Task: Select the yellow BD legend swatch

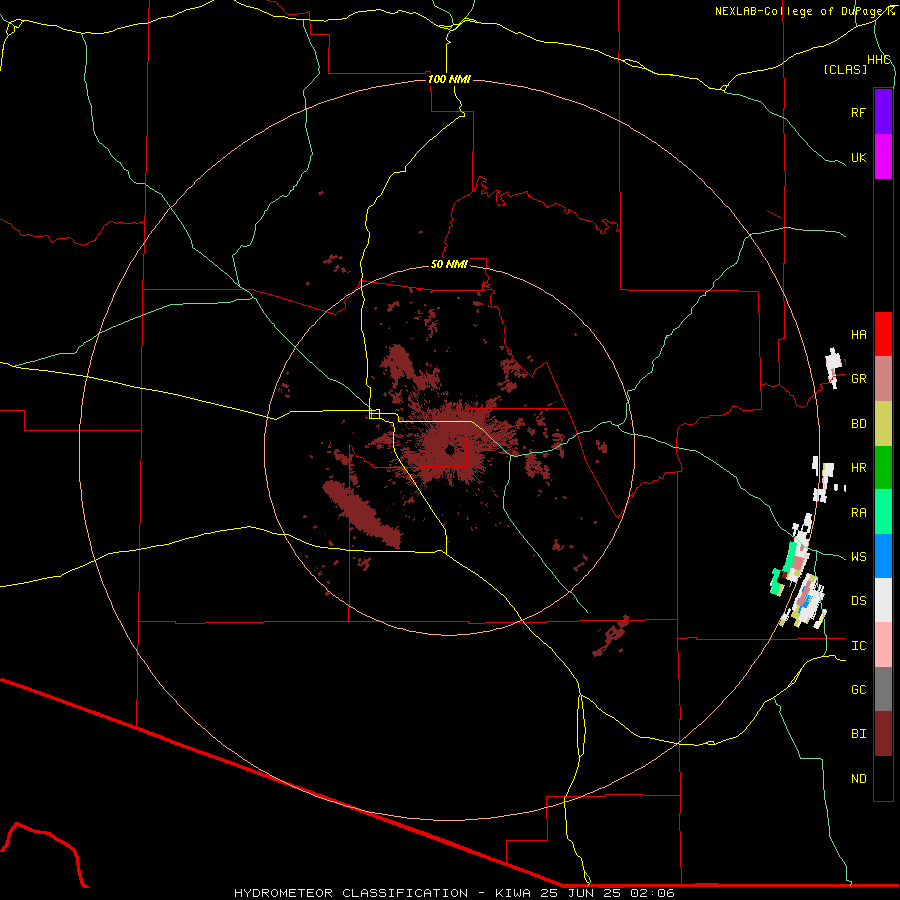Action: 883,424
